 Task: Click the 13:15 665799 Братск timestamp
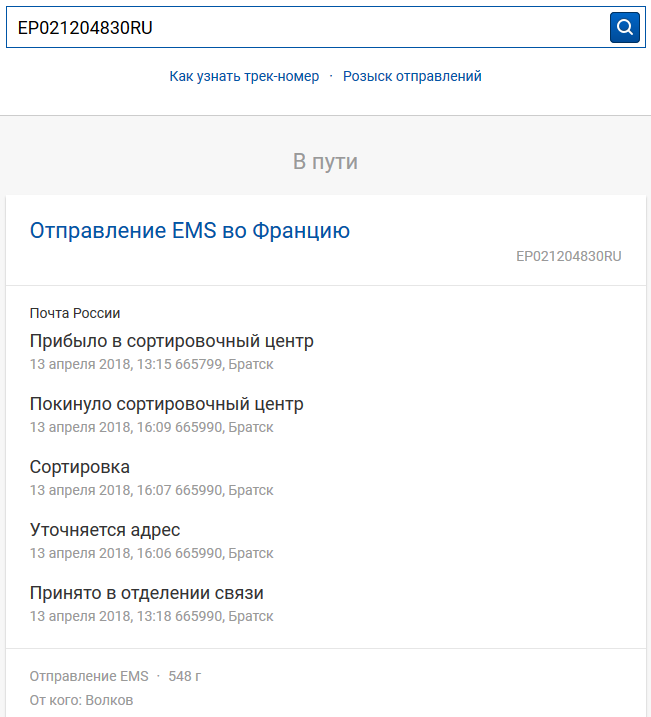click(x=151, y=364)
